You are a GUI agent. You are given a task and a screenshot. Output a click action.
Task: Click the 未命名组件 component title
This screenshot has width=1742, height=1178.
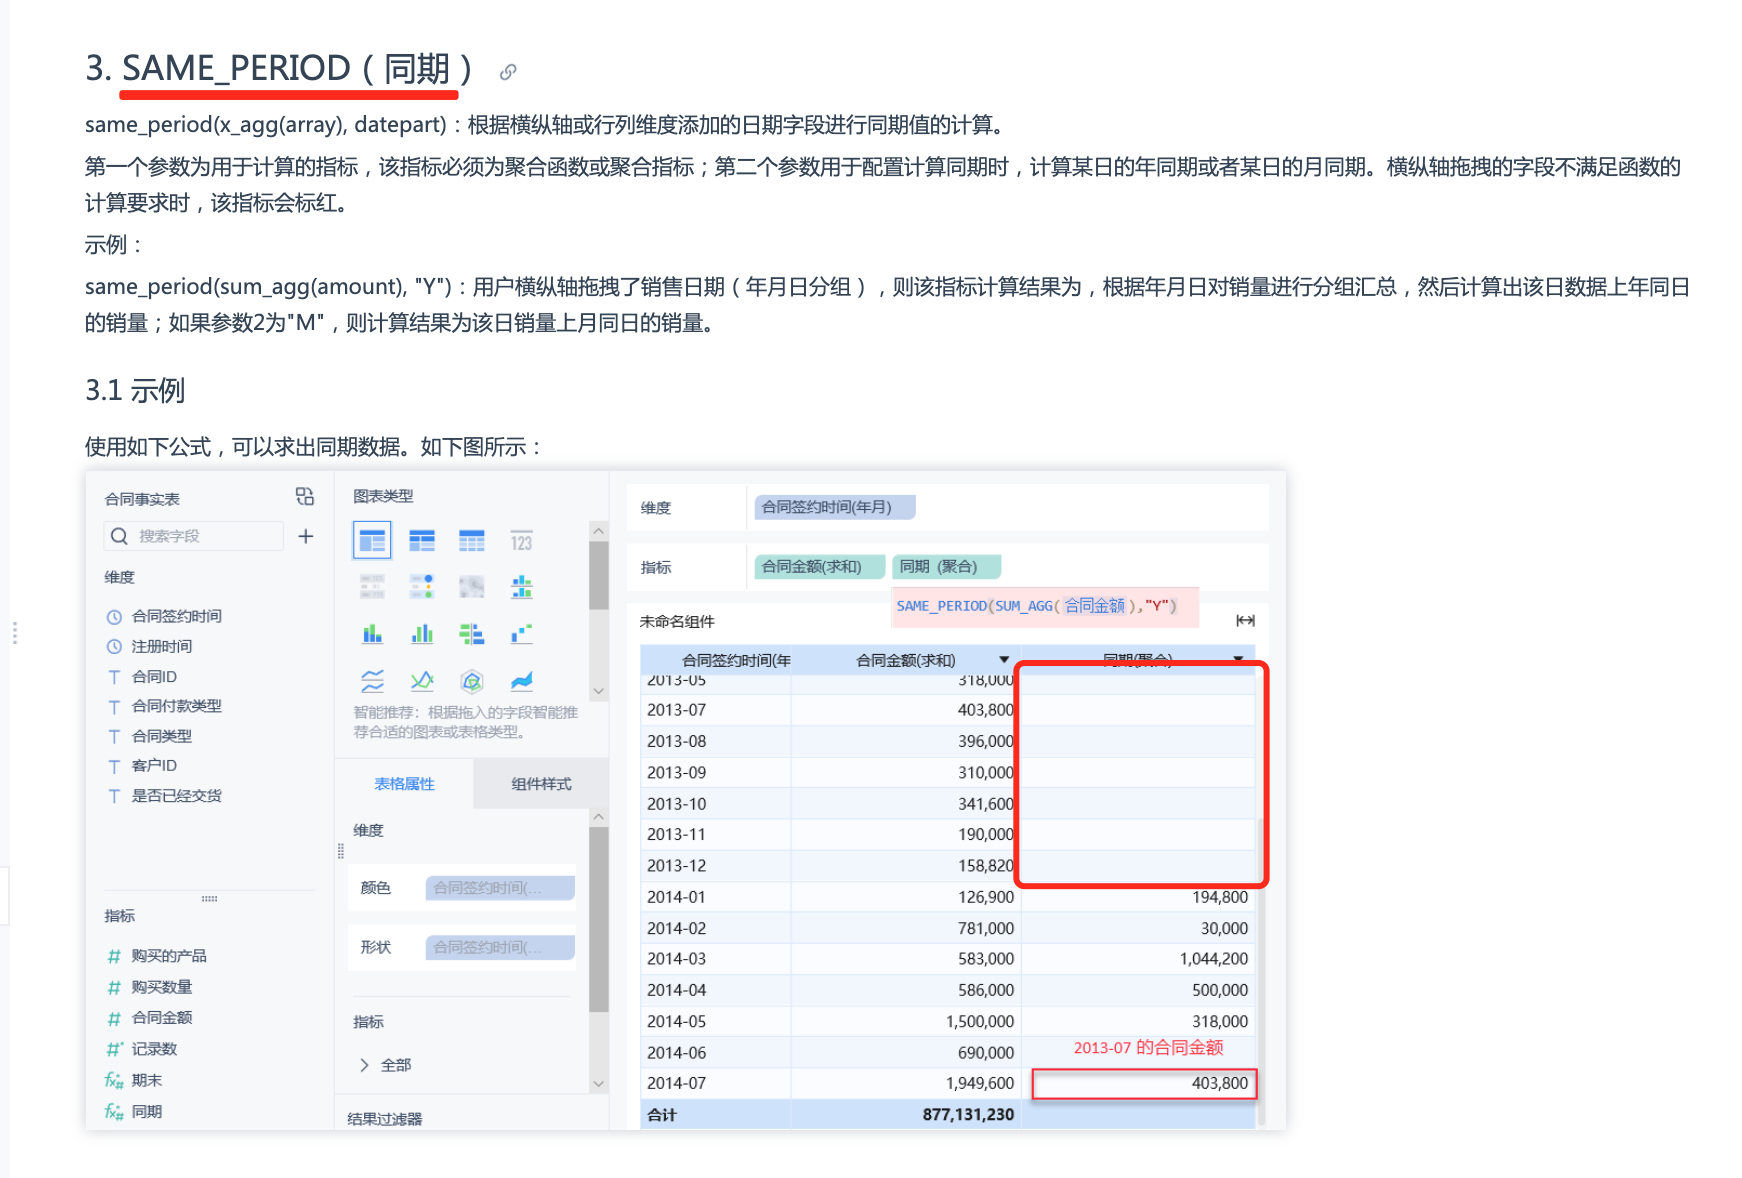pyautogui.click(x=677, y=622)
